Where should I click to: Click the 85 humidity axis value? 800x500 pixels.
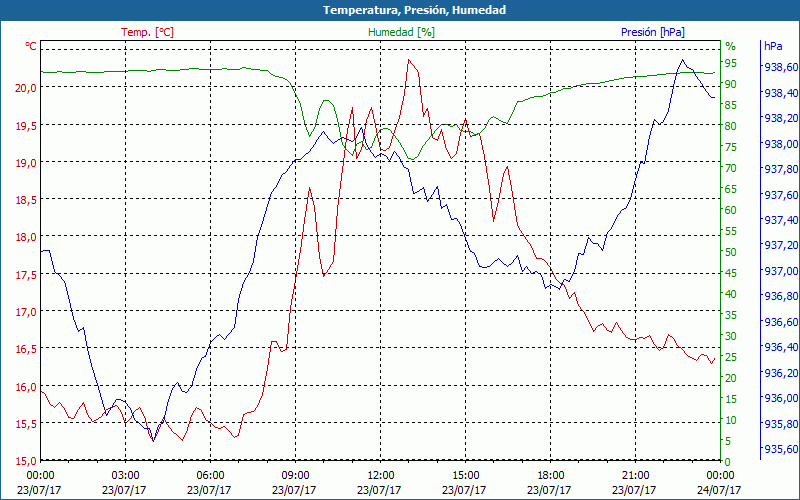click(731, 105)
